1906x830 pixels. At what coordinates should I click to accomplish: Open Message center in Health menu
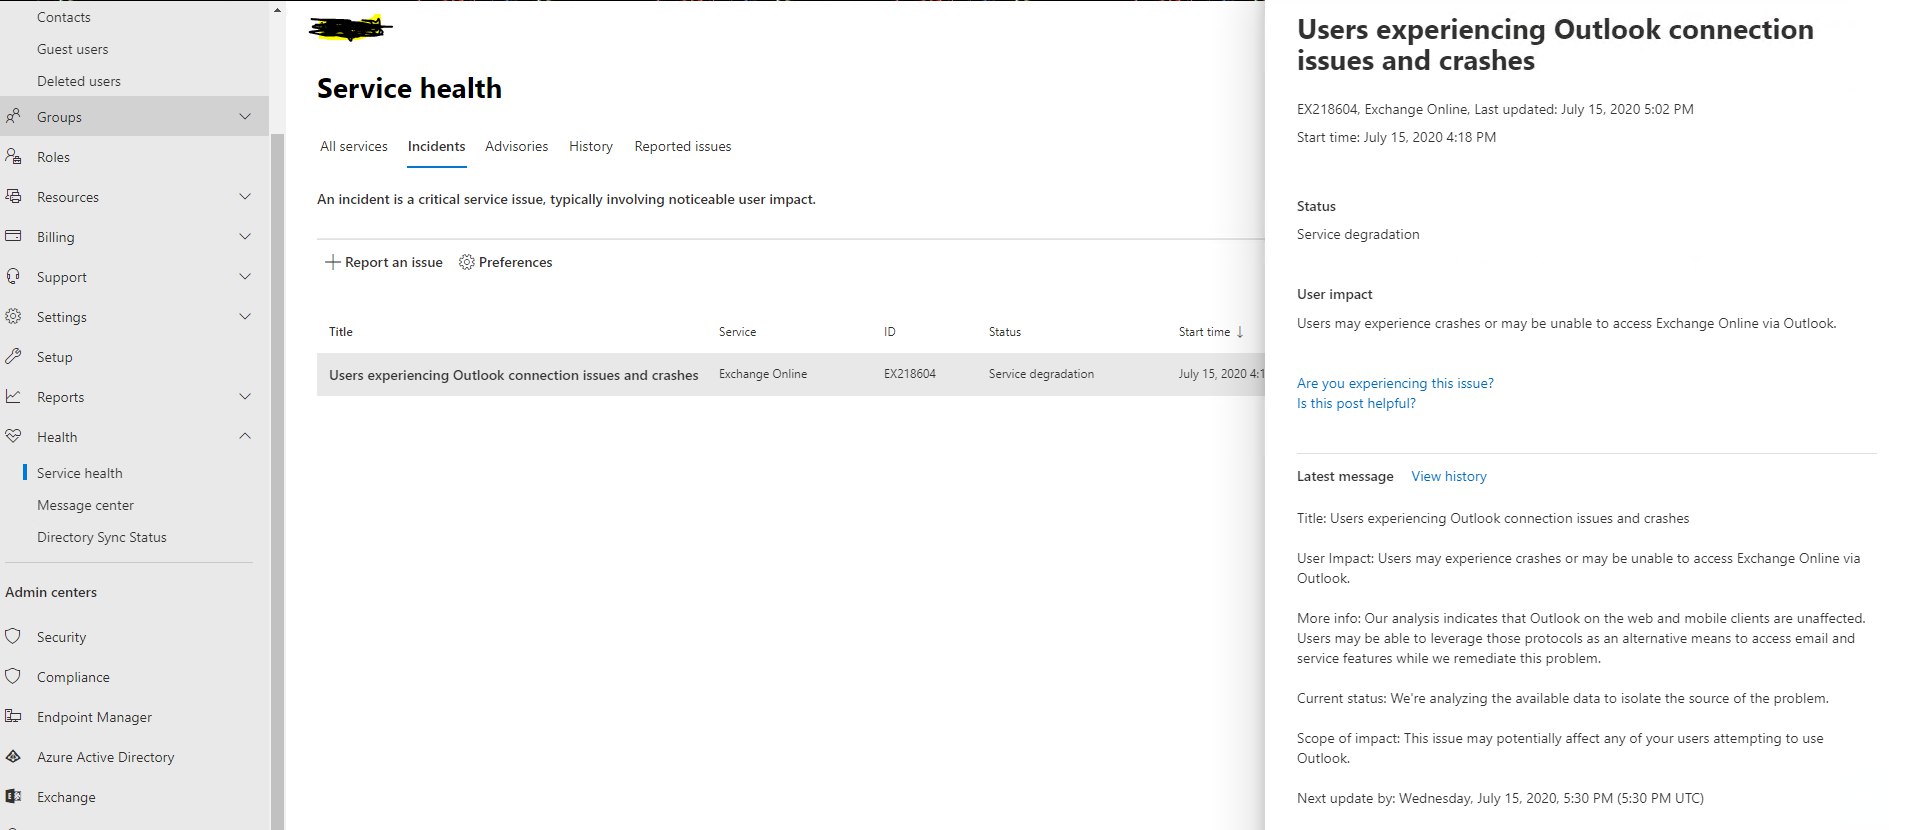[x=85, y=505]
